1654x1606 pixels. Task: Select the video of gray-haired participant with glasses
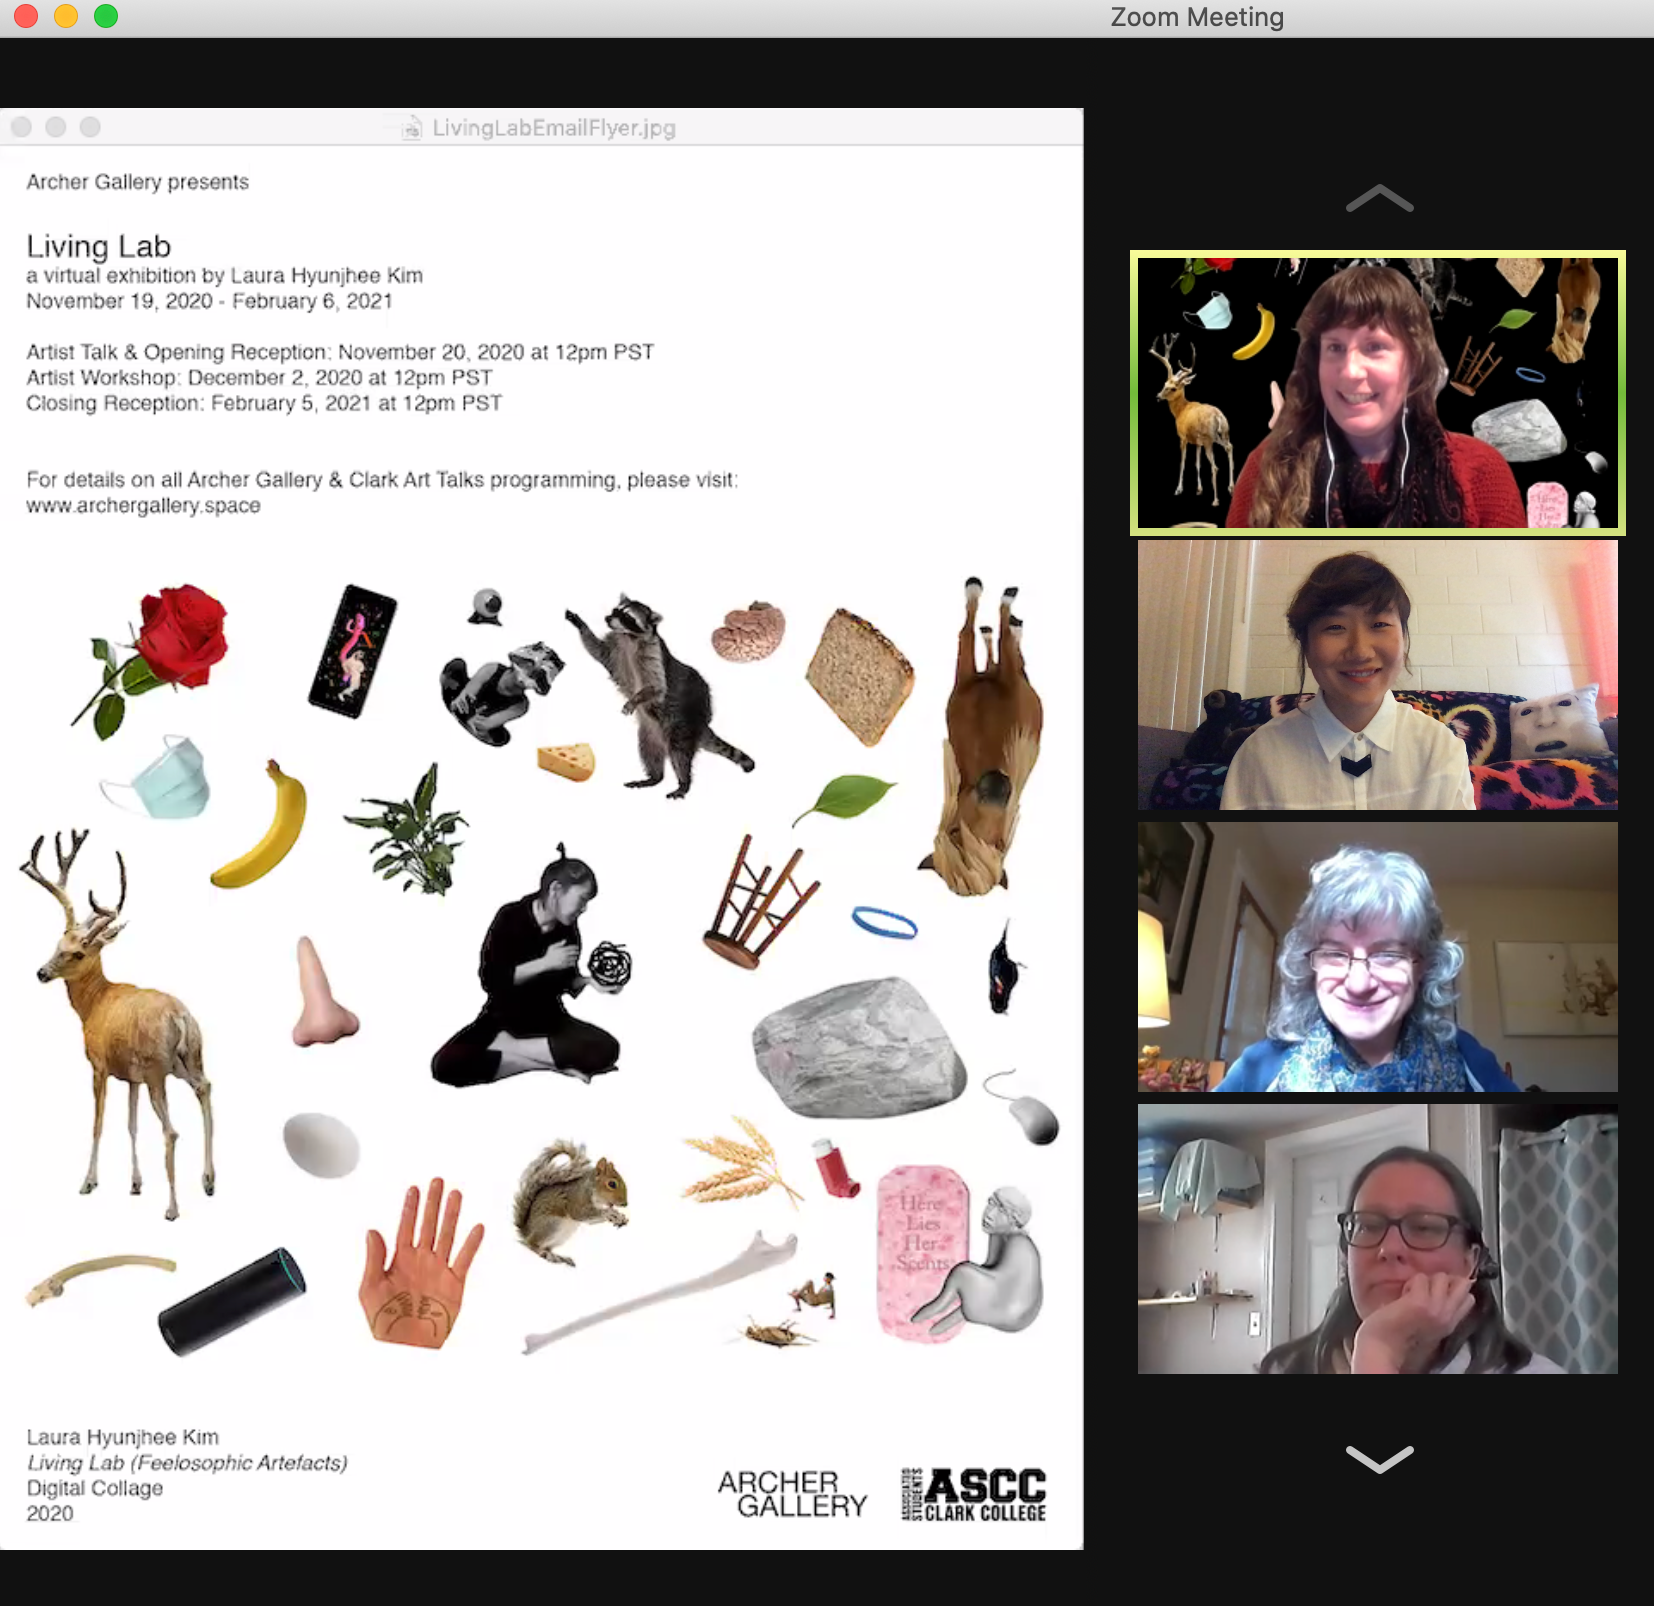tap(1378, 957)
